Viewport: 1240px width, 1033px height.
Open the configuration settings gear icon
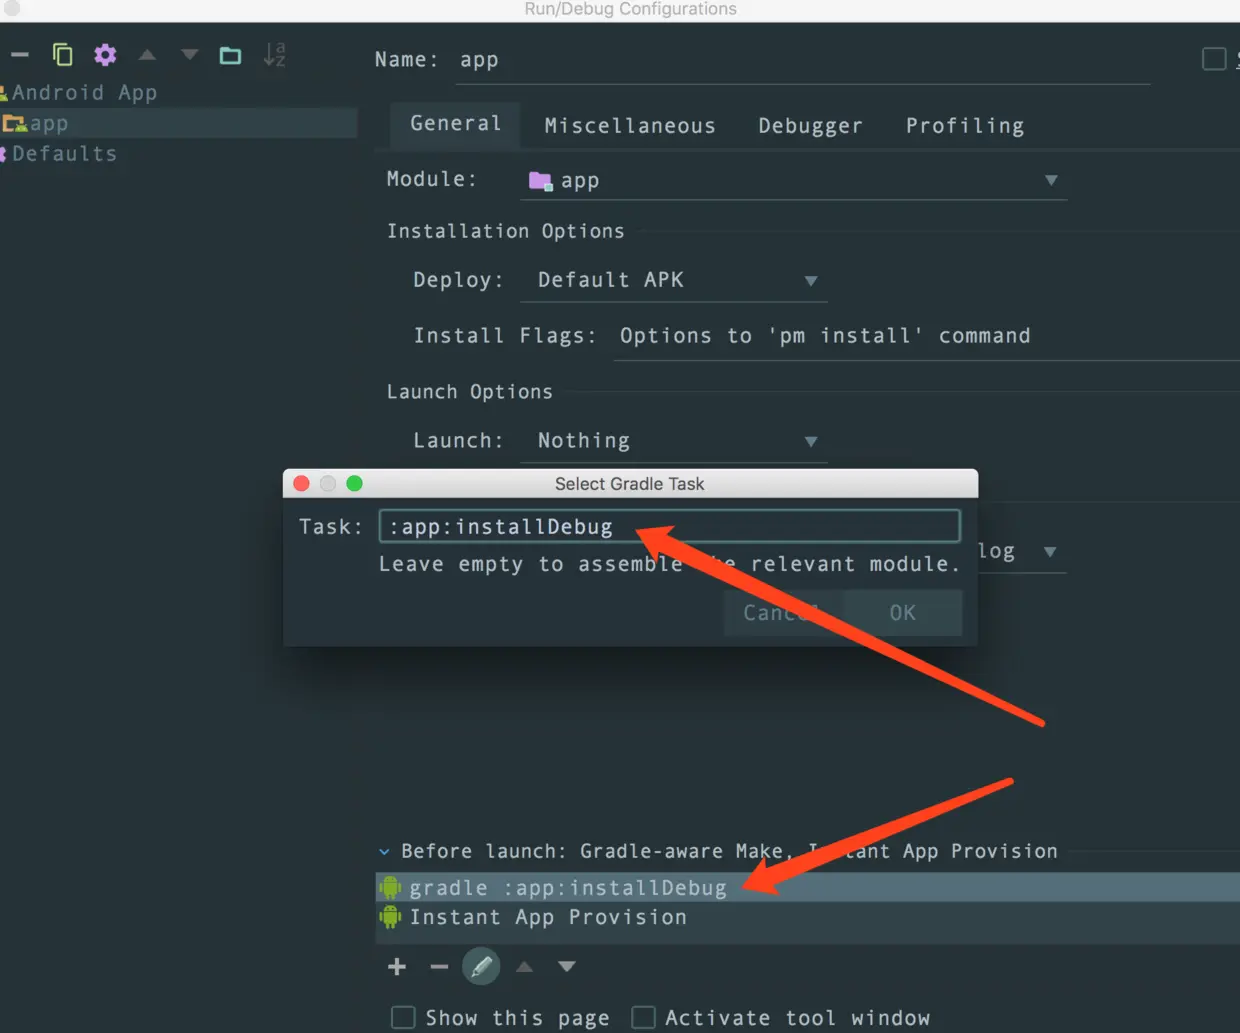tap(105, 54)
